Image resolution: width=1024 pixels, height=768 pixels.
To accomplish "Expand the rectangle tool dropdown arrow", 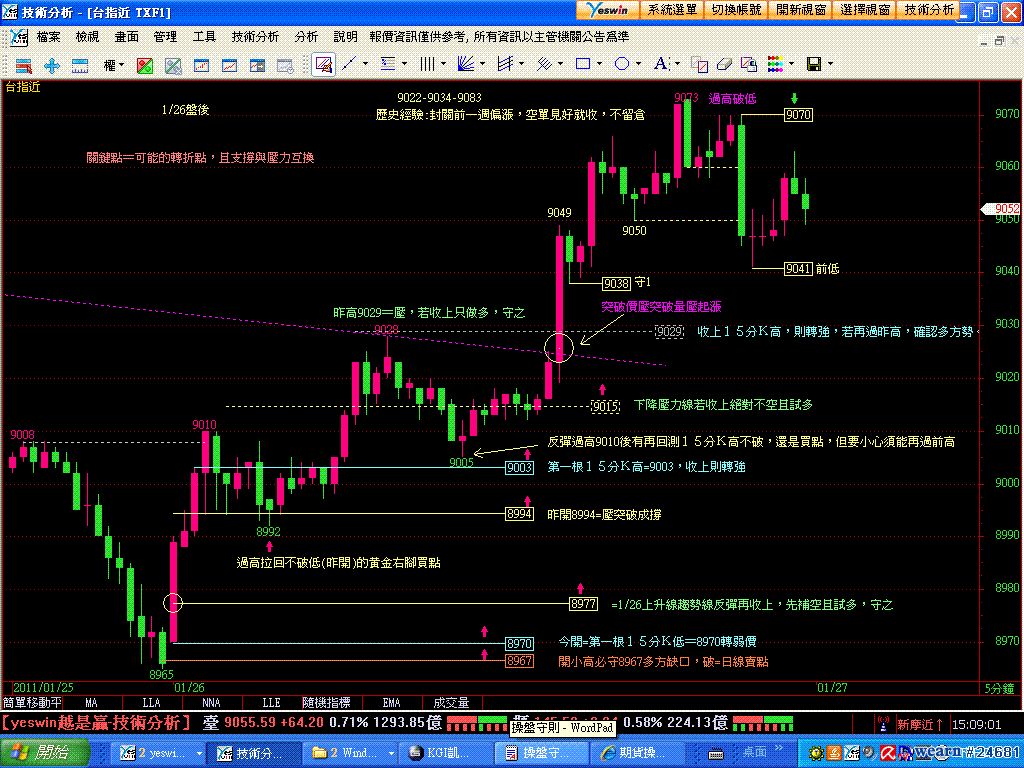I will coord(600,63).
